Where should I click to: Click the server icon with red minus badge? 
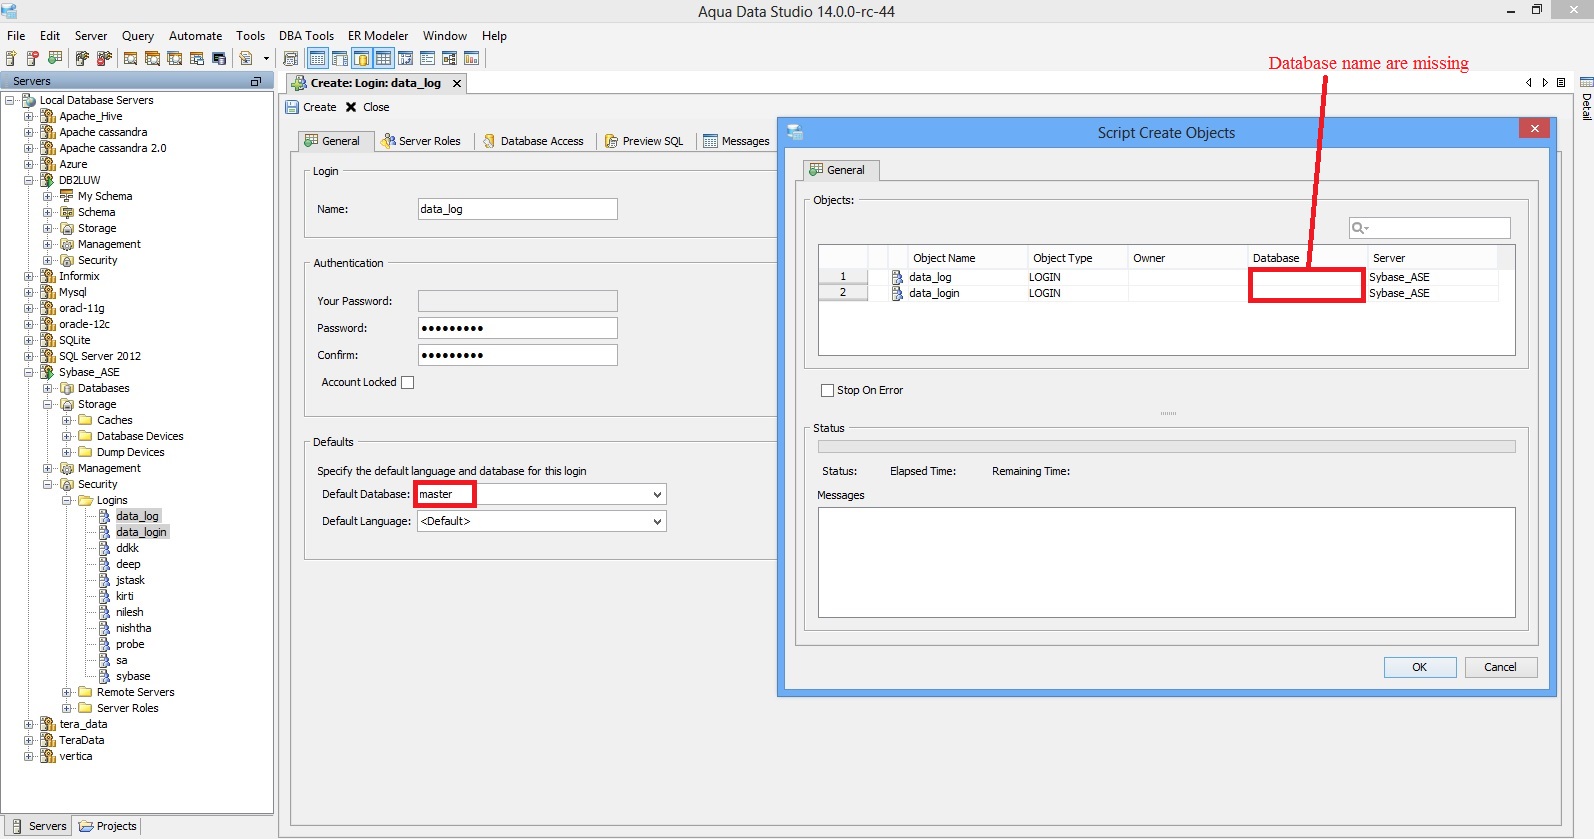click(x=33, y=58)
